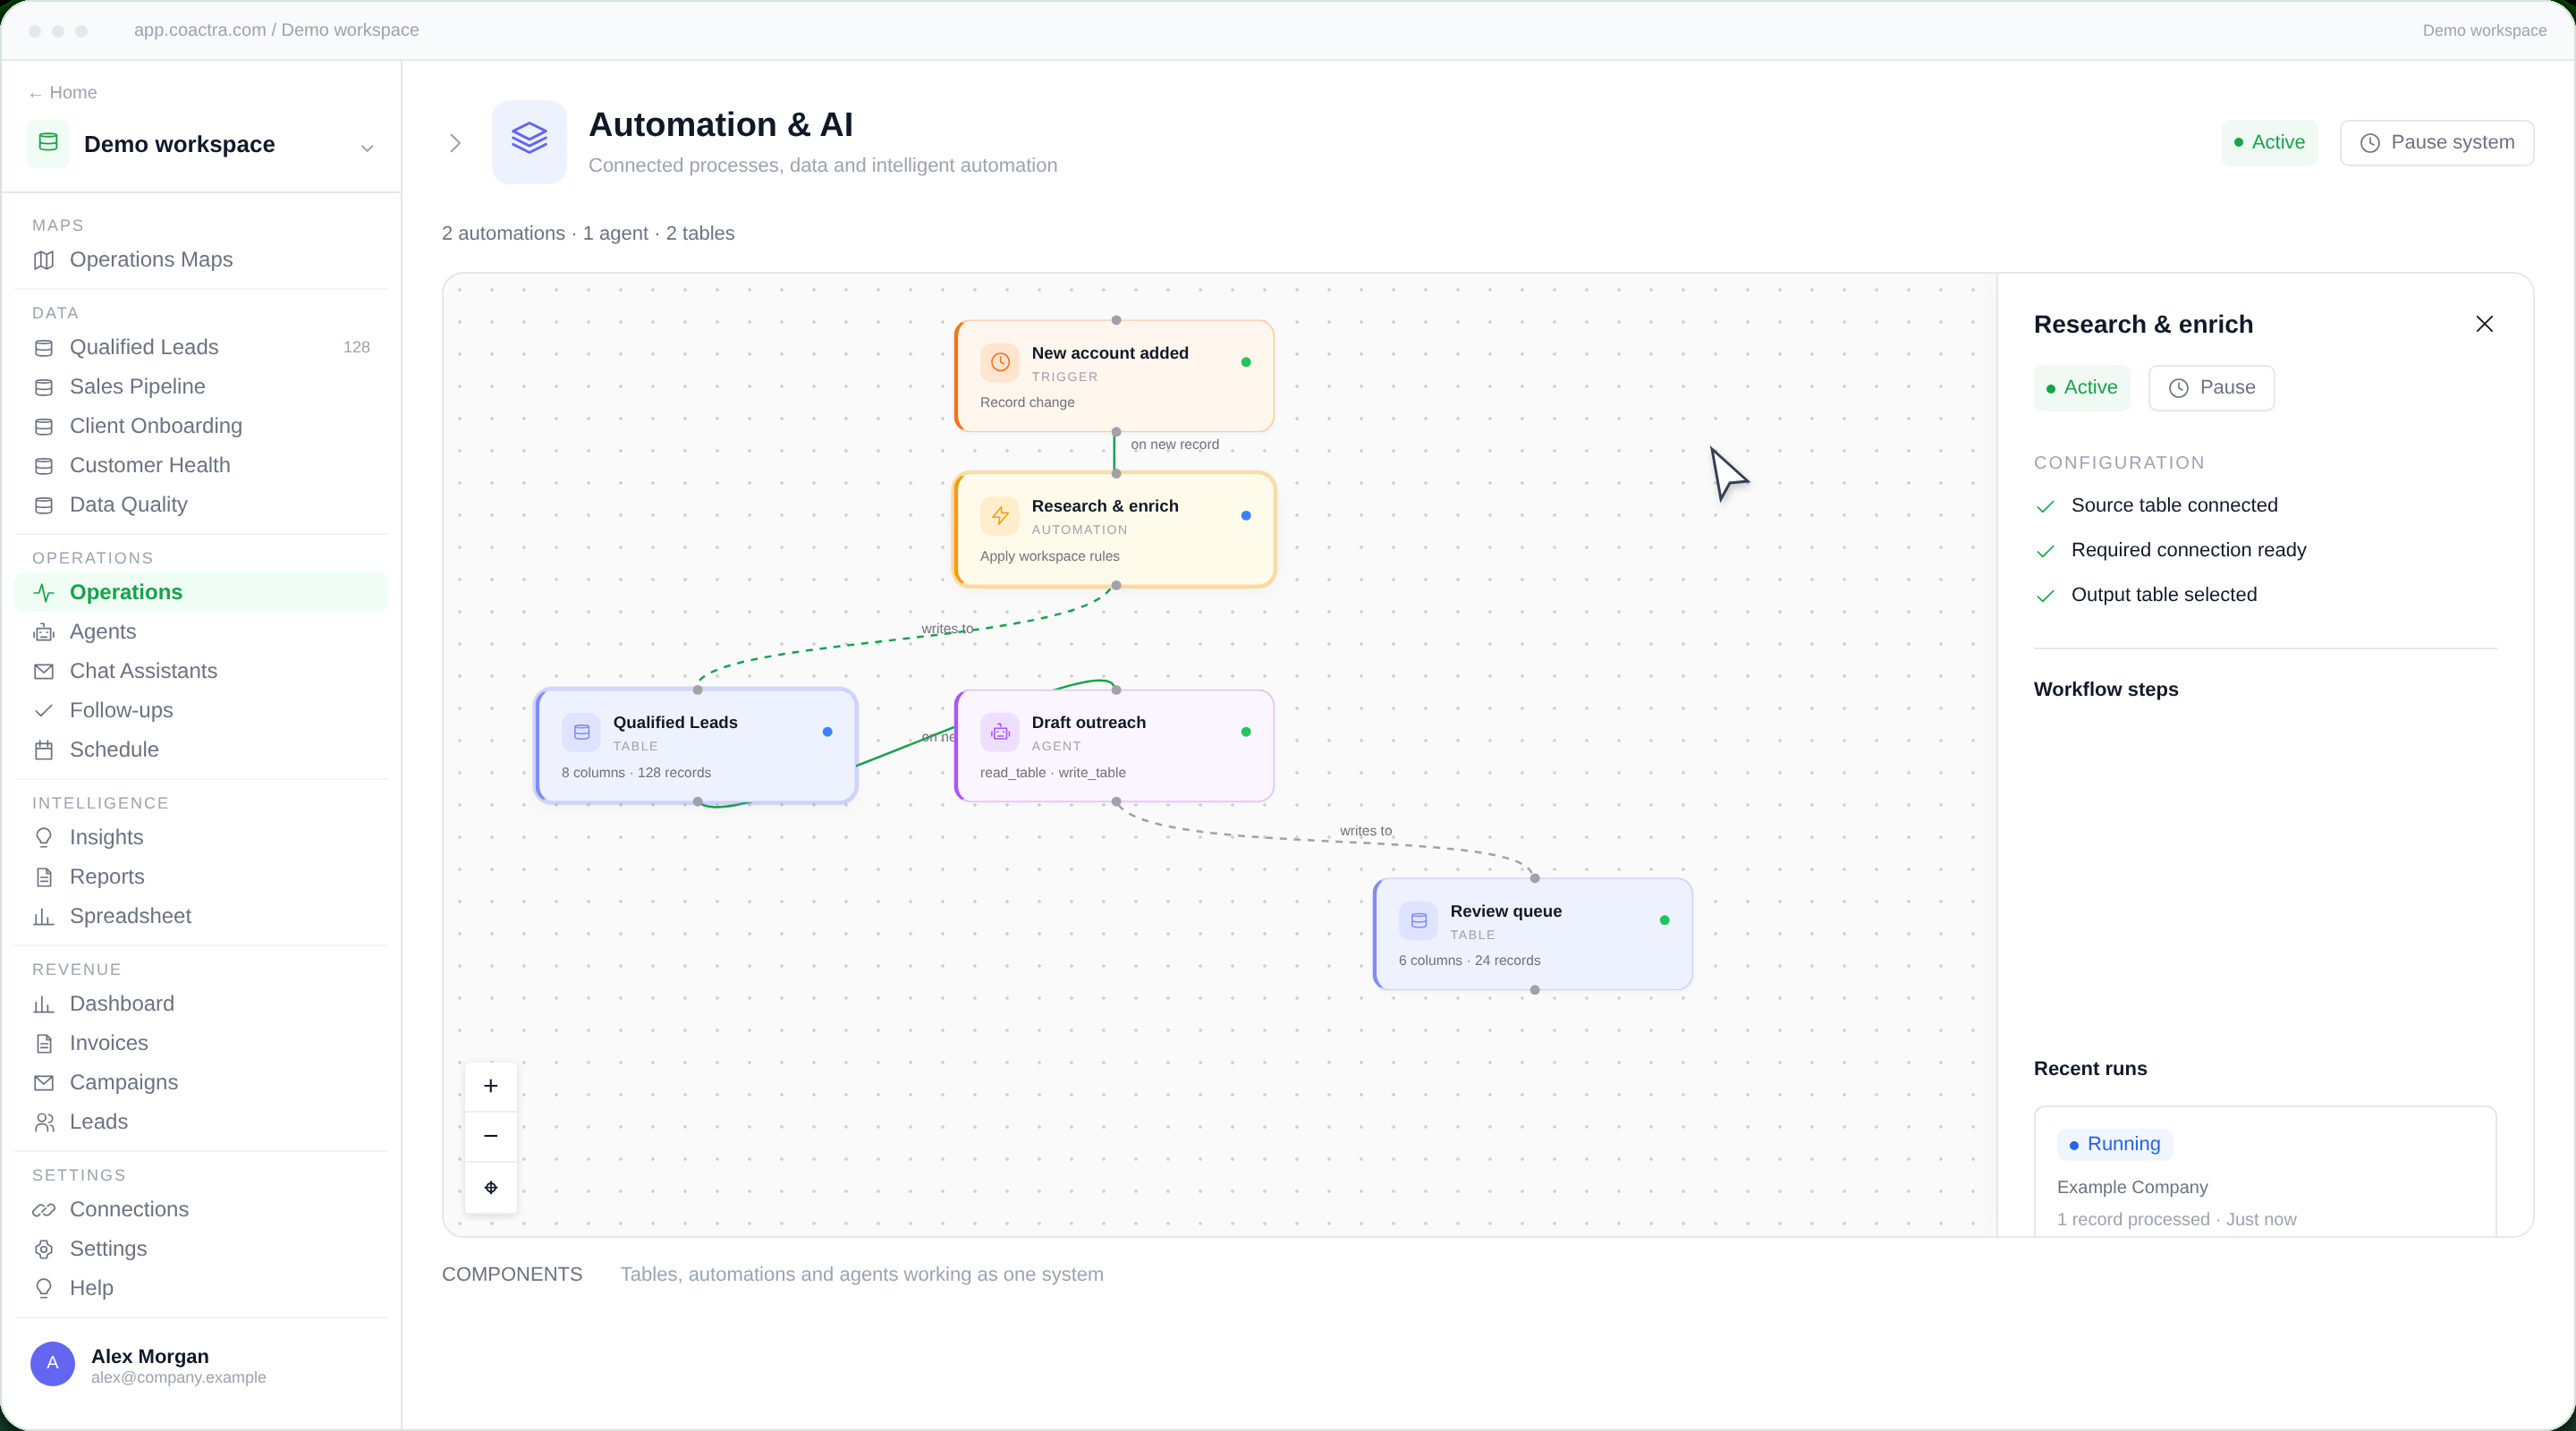
Task: Close the Research & enrich panel
Action: pyautogui.click(x=2484, y=324)
